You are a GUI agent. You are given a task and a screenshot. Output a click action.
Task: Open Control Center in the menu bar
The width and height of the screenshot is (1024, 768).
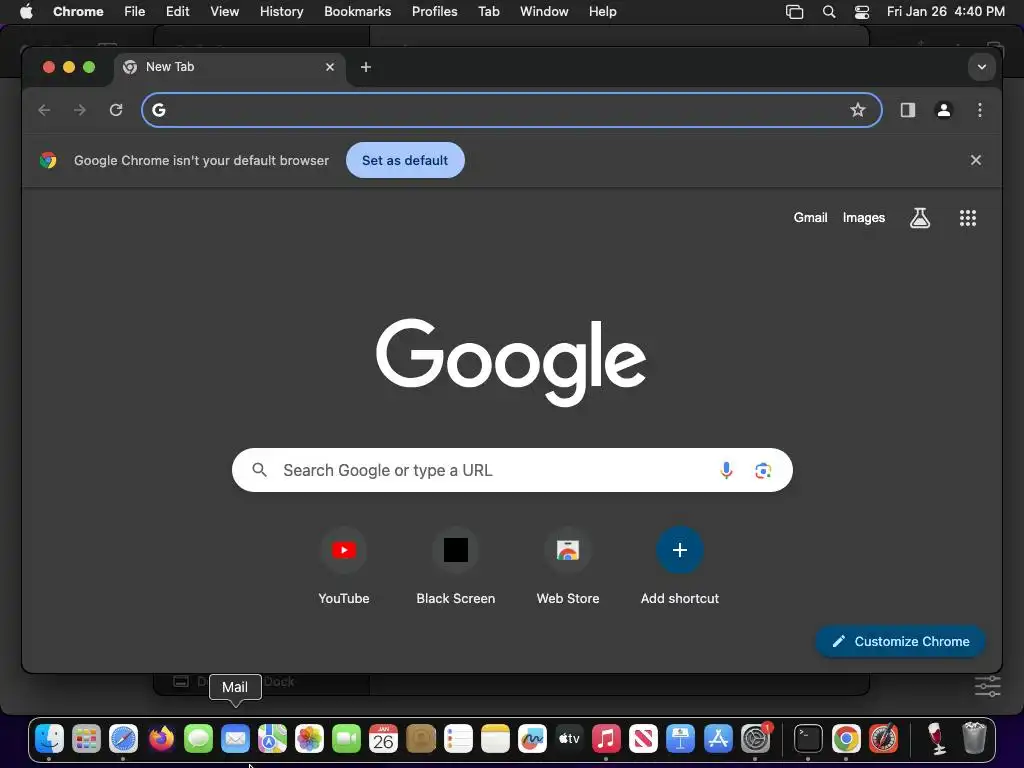(862, 11)
